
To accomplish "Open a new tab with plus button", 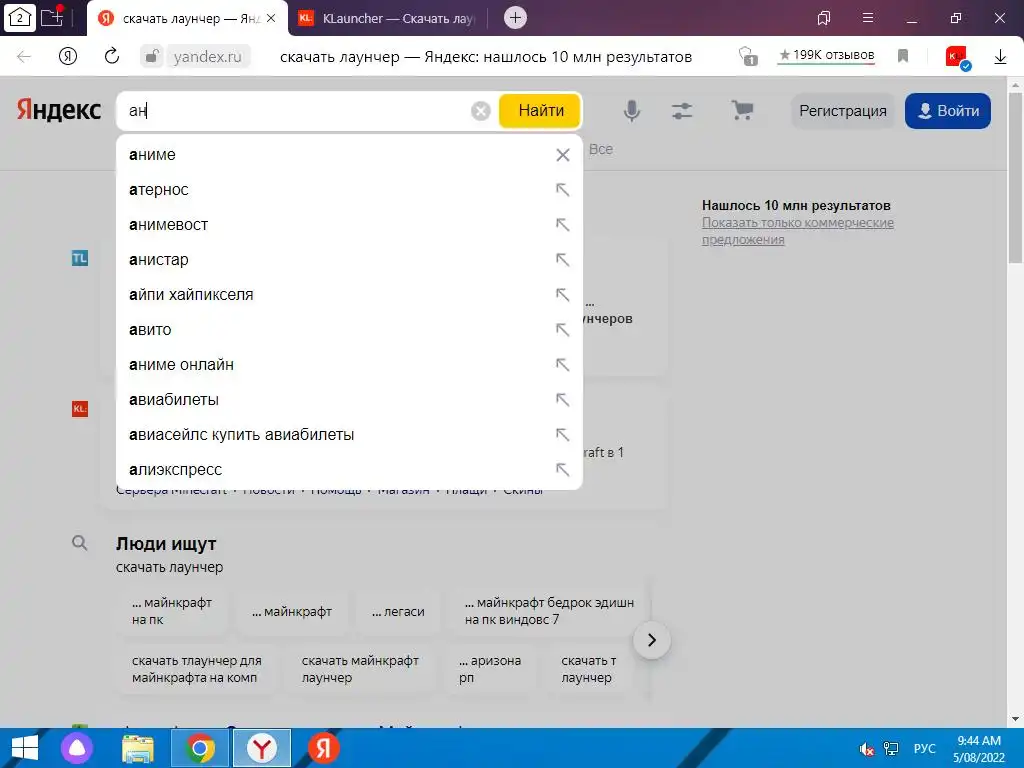I will pos(515,18).
